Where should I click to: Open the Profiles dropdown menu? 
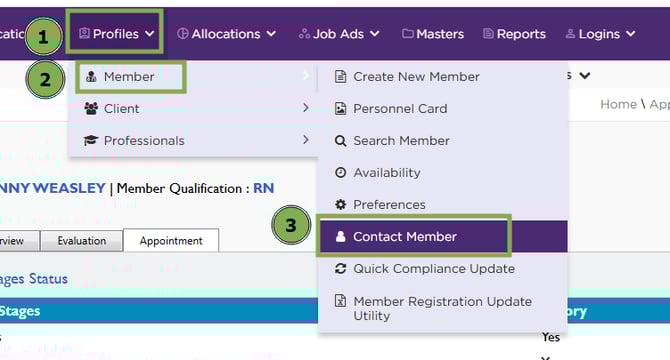[116, 34]
